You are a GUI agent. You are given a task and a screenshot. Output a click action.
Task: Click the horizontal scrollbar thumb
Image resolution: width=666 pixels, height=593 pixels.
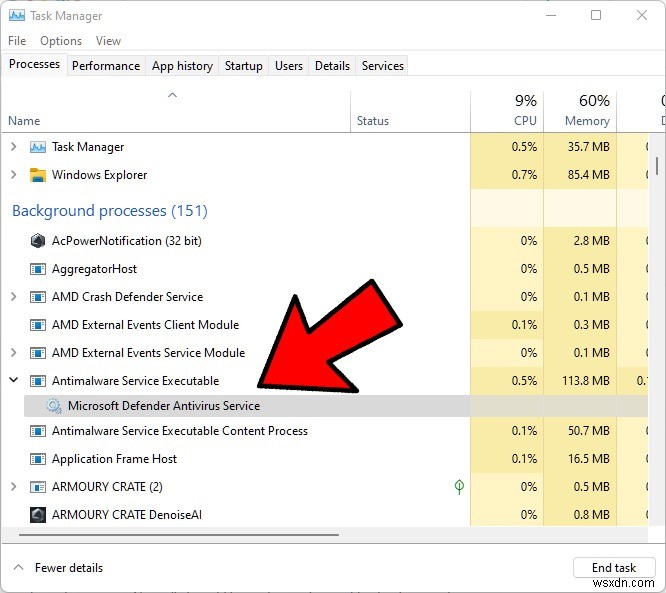pyautogui.click(x=179, y=535)
